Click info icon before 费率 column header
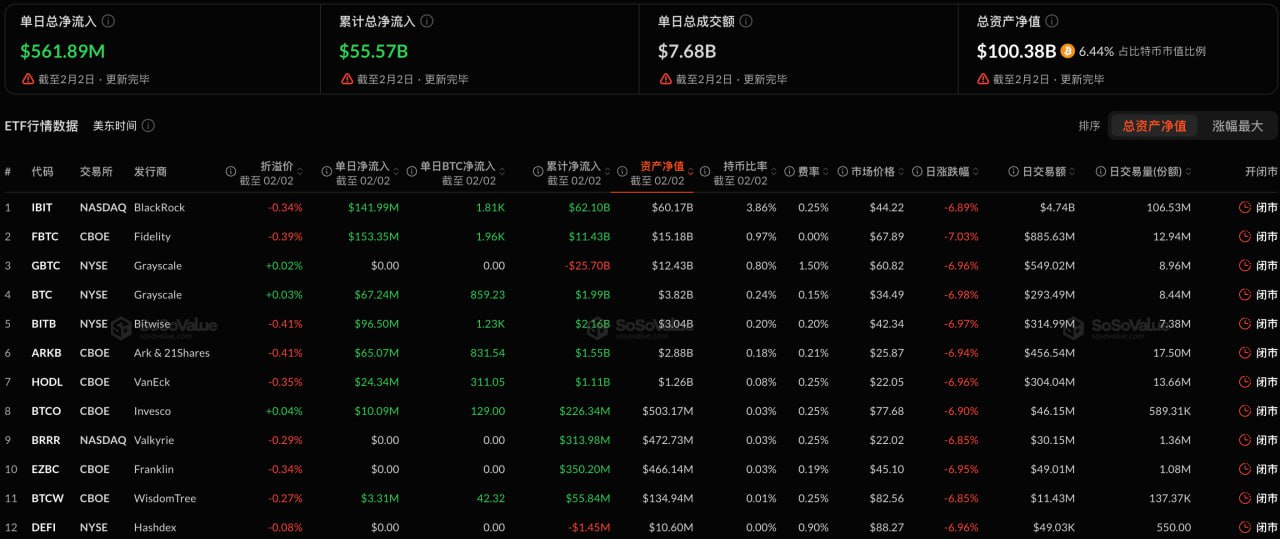 [789, 172]
